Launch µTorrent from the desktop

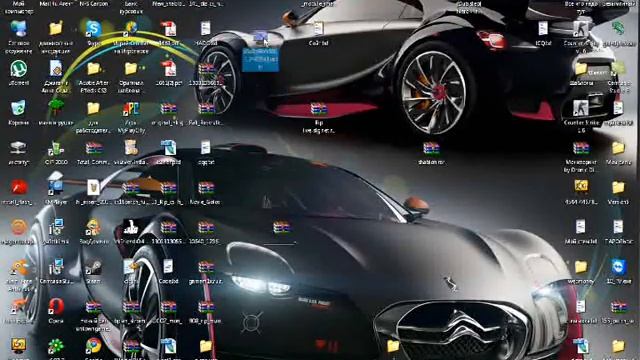[18, 69]
